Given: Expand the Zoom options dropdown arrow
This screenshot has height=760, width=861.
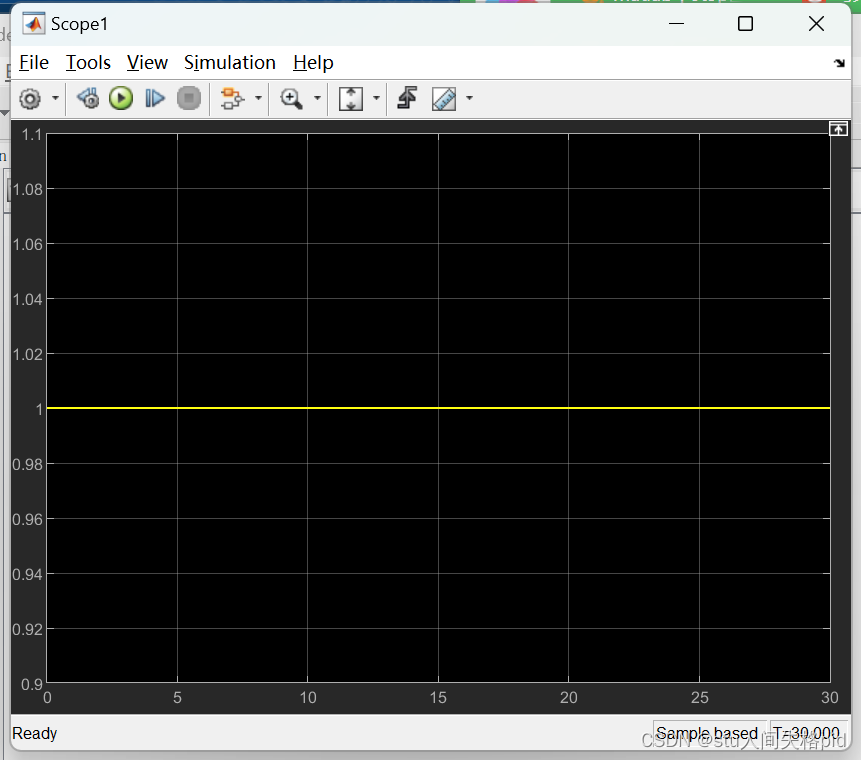Looking at the screenshot, I should click(315, 98).
